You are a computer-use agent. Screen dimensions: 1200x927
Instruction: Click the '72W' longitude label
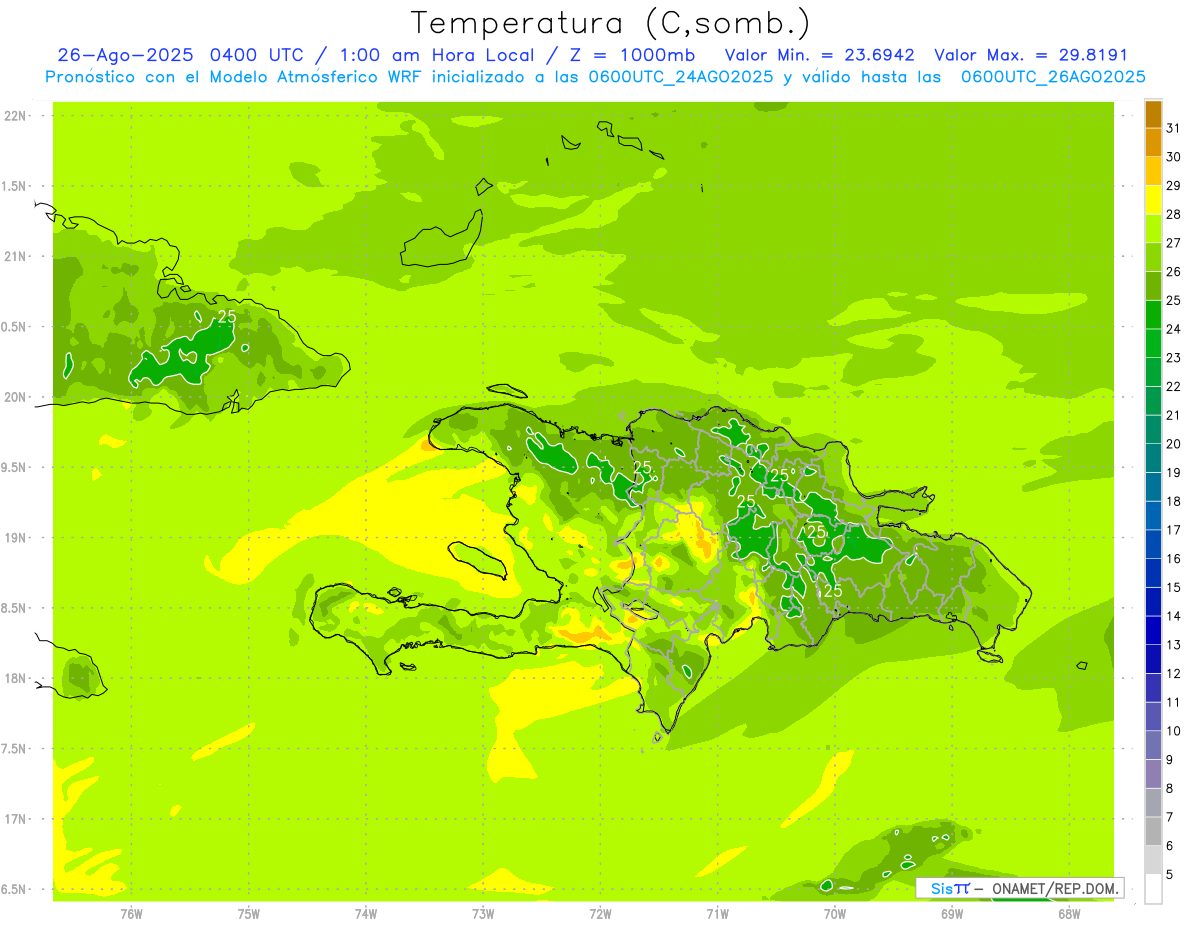[600, 914]
